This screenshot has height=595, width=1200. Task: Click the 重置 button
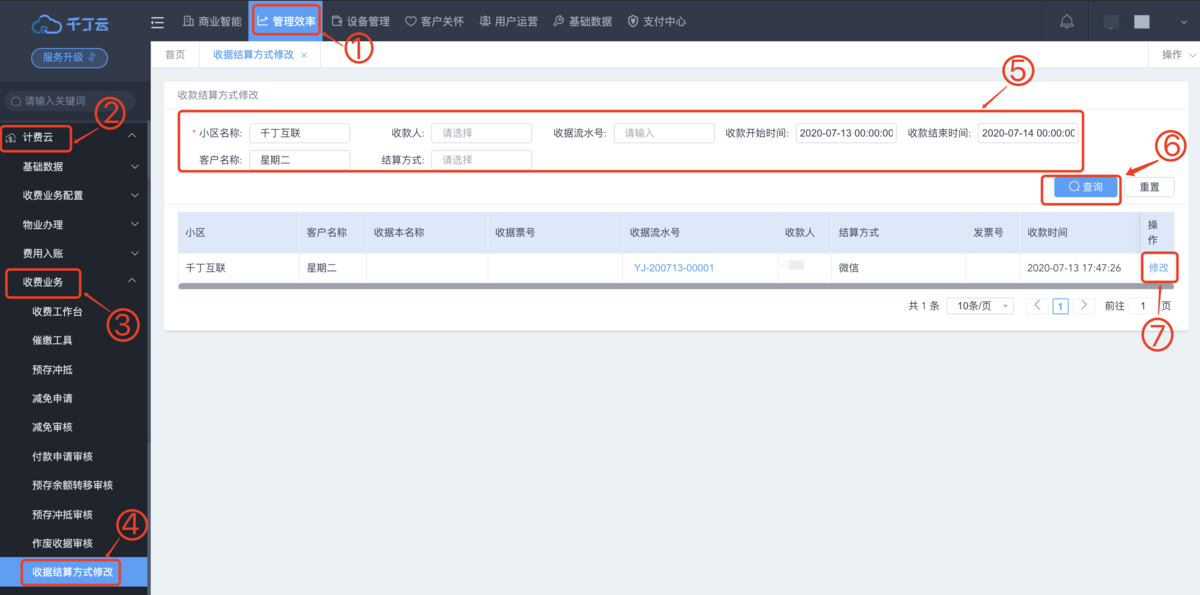(1150, 187)
